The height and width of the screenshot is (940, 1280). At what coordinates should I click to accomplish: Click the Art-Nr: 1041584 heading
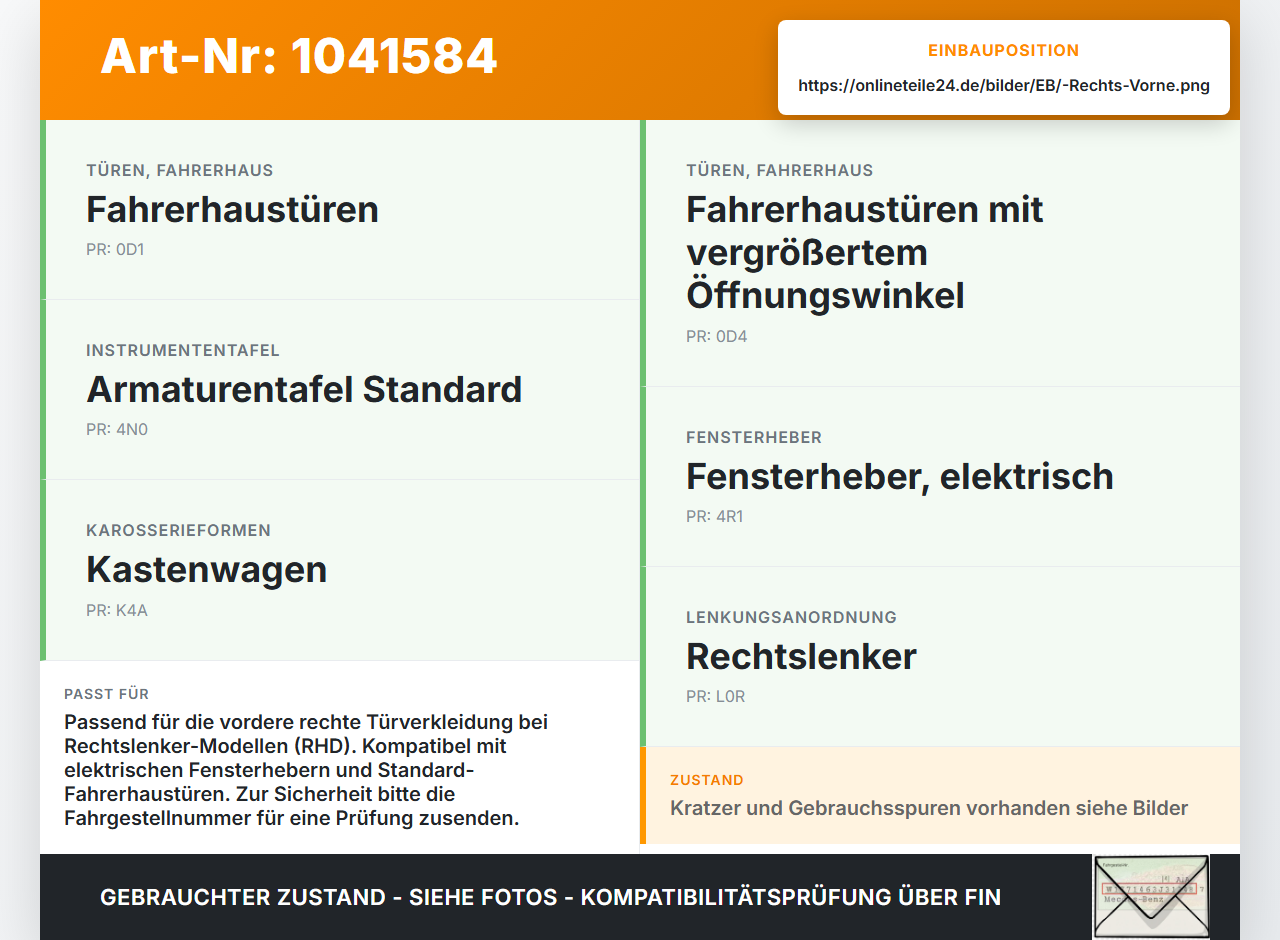(298, 56)
